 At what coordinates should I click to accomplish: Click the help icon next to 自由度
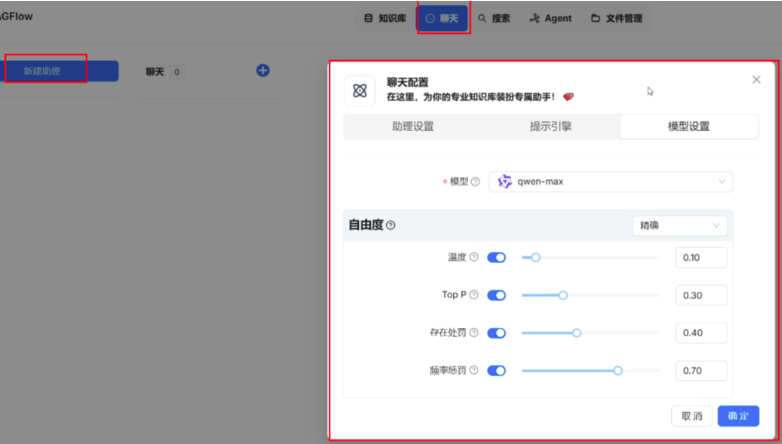(391, 226)
